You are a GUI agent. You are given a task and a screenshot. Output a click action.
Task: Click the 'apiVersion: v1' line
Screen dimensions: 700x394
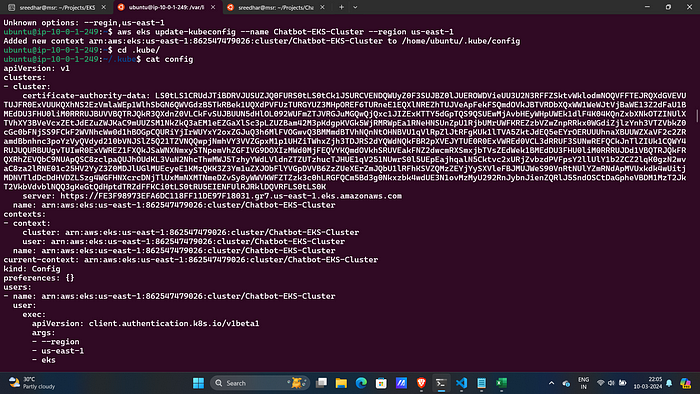coord(37,68)
